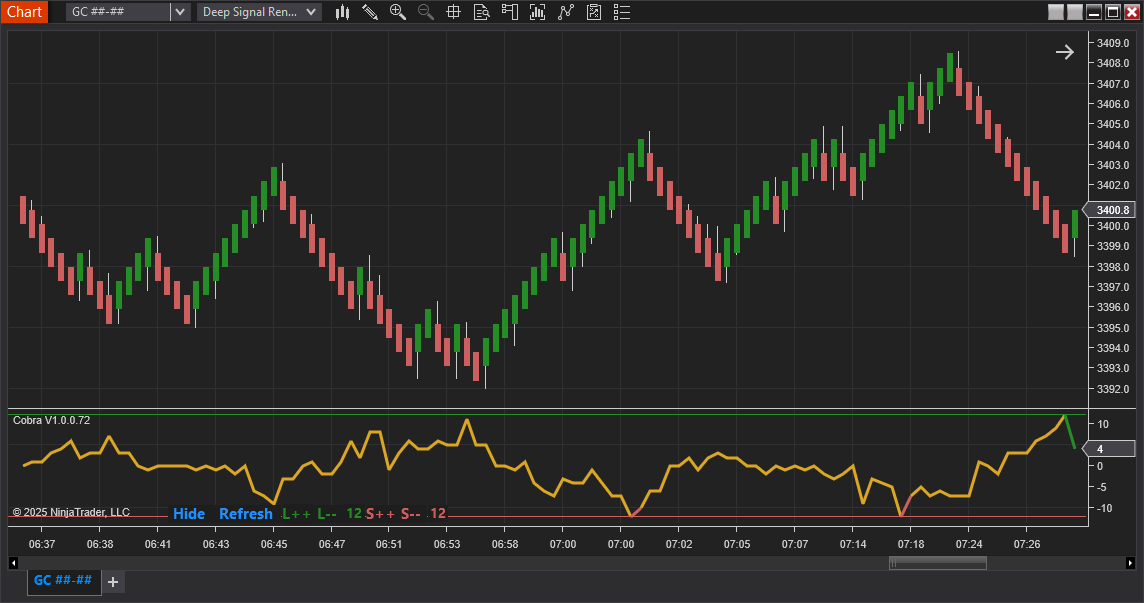Click the zoom out magnifier

[x=426, y=12]
